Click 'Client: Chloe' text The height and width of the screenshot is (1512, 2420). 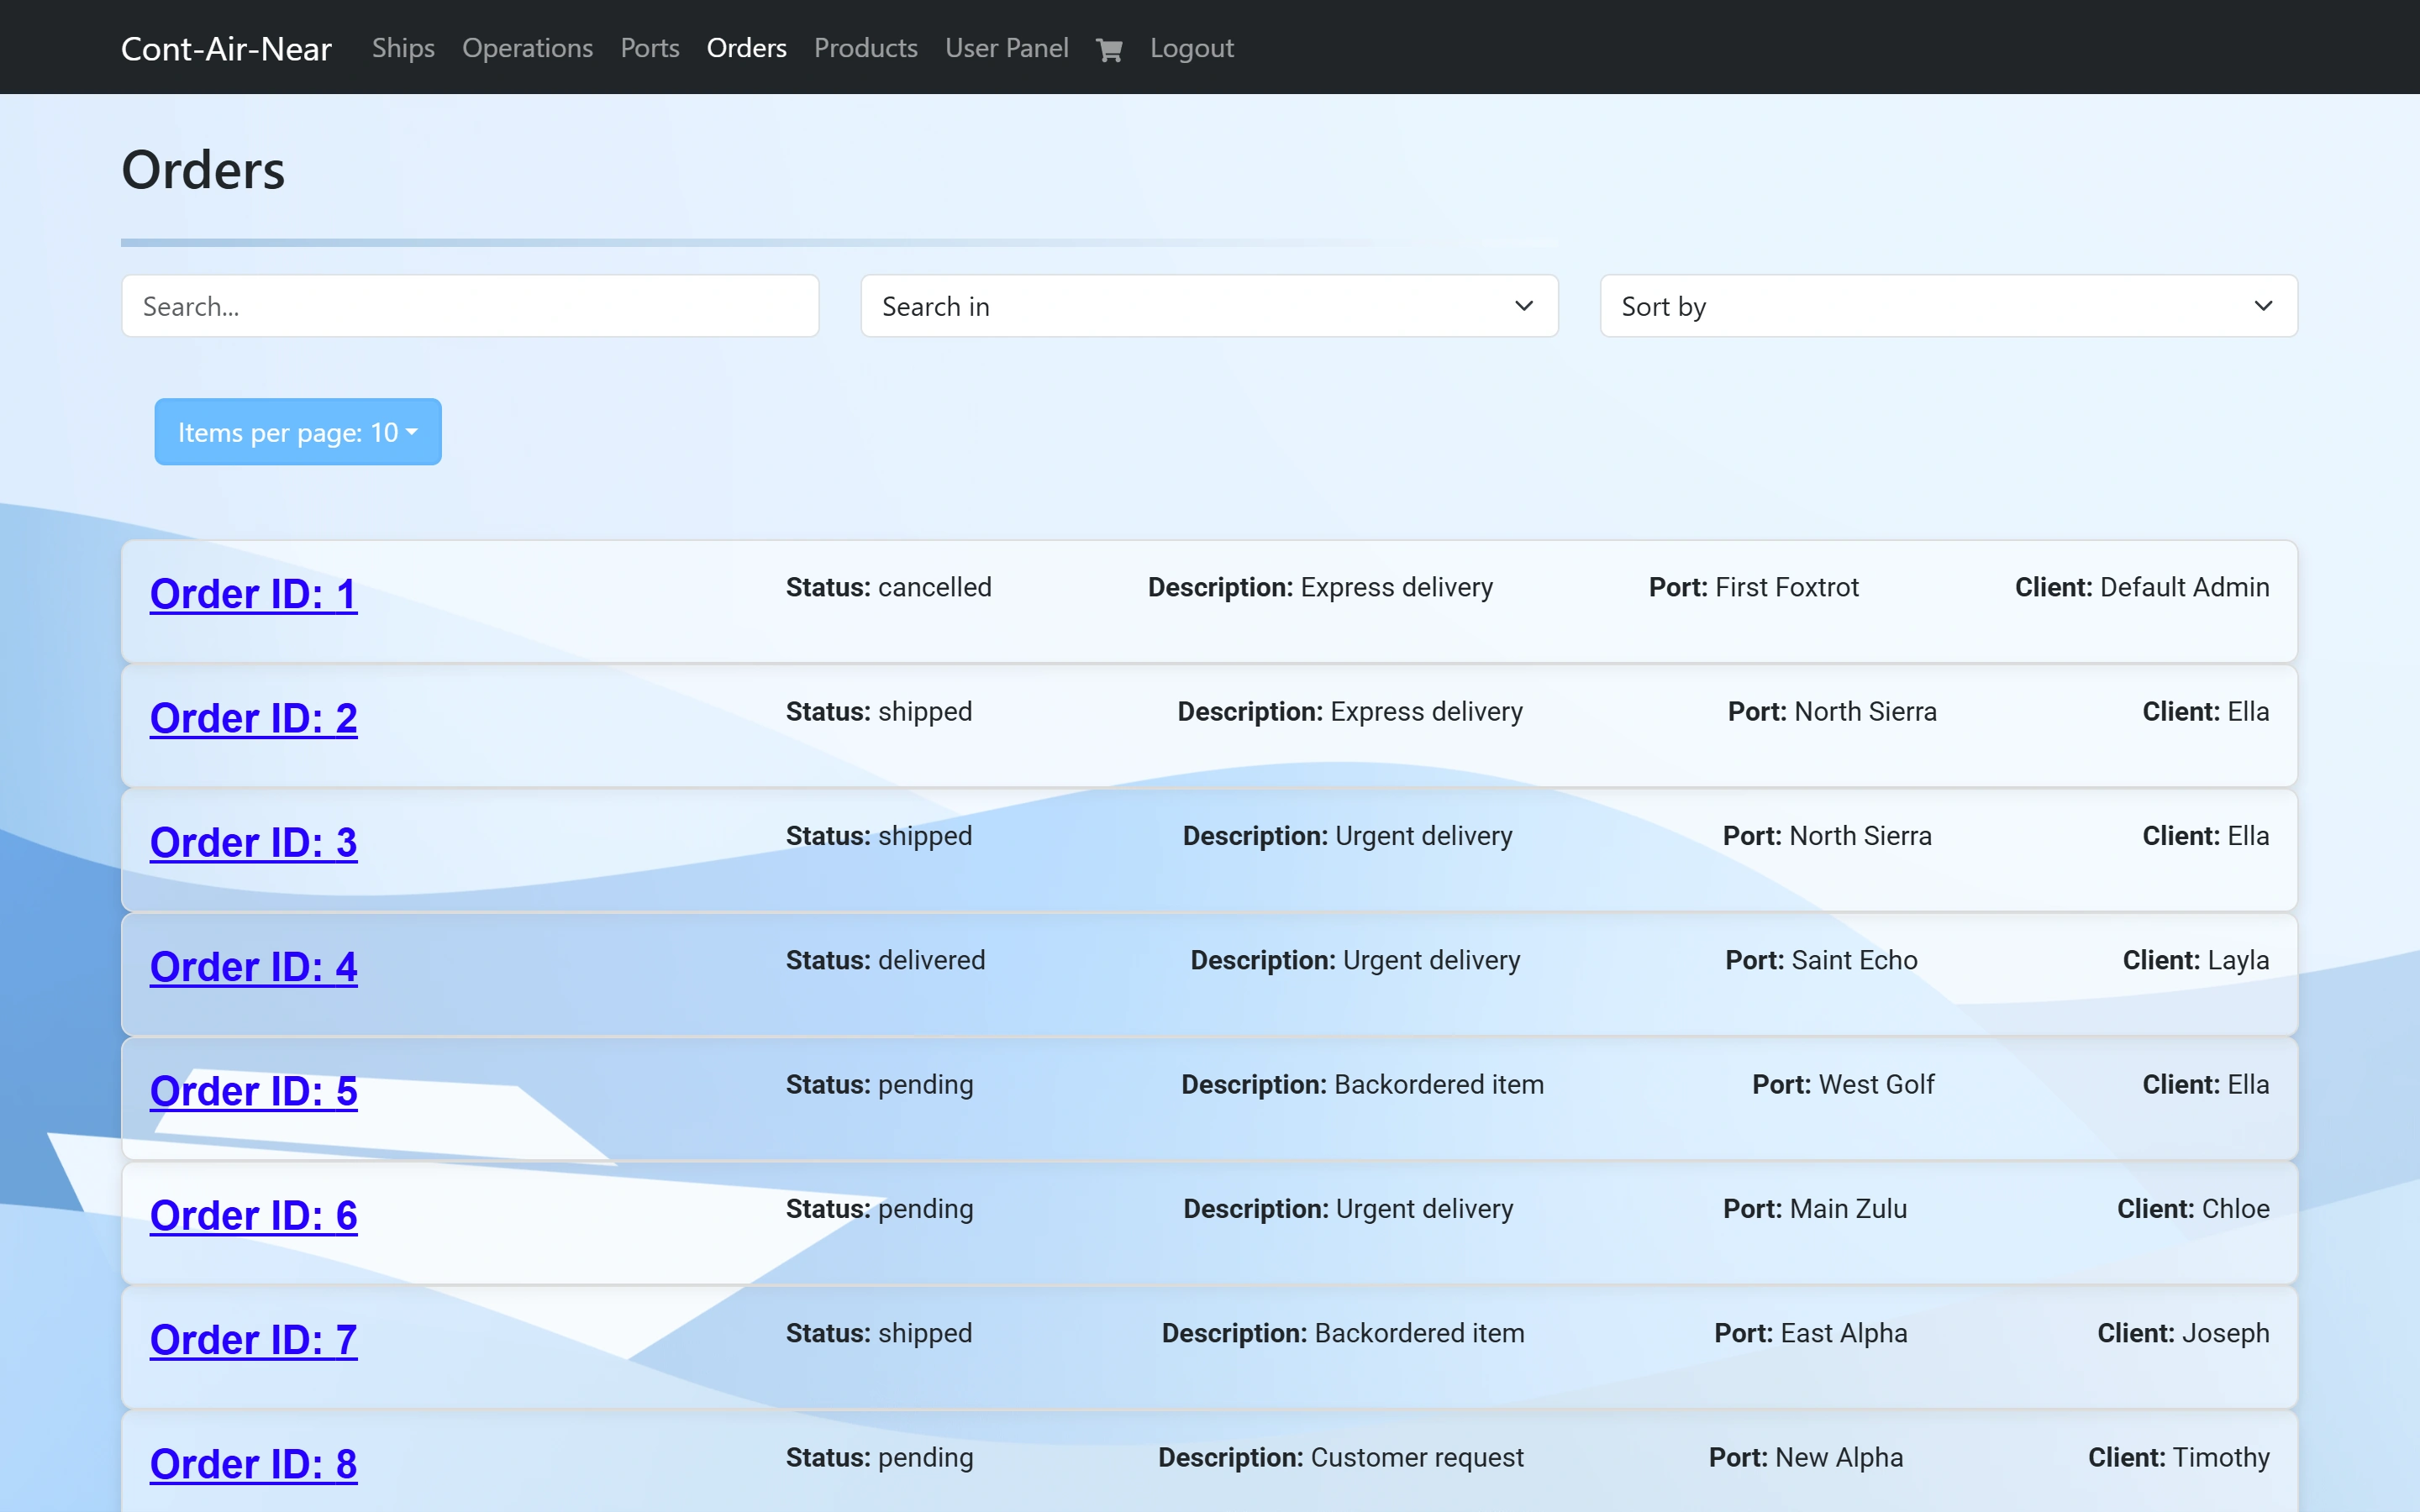[x=2193, y=1208]
